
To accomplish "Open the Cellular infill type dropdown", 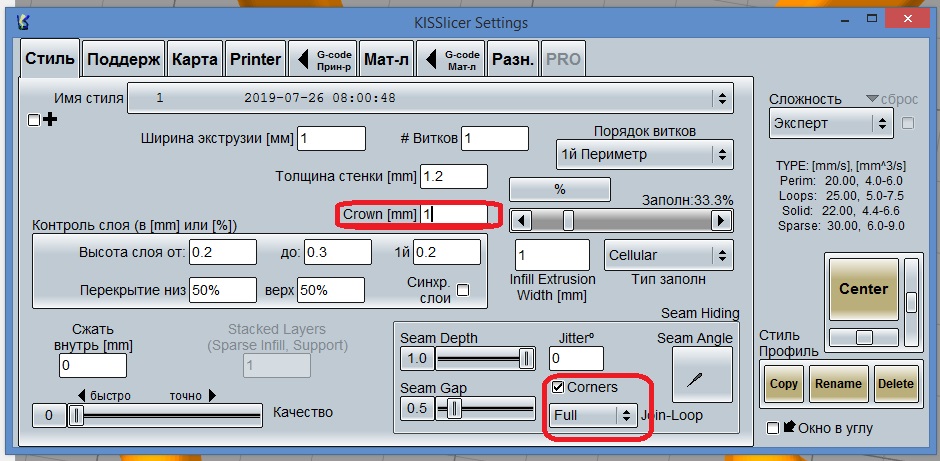I will 668,255.
